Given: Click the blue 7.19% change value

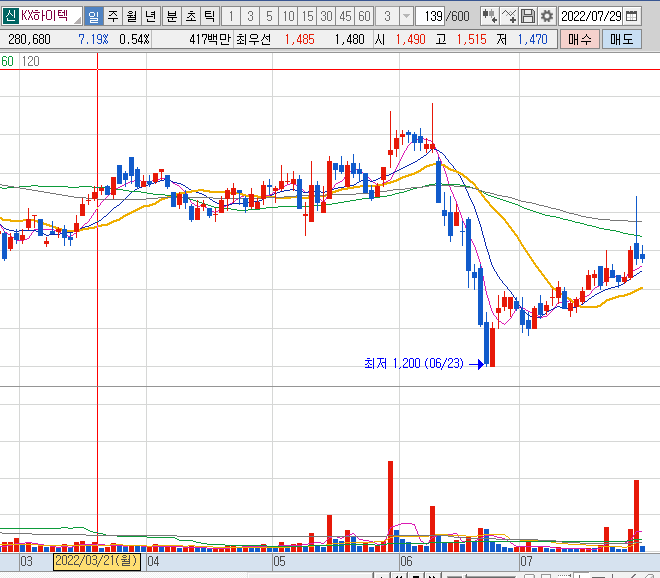Looking at the screenshot, I should 93,40.
